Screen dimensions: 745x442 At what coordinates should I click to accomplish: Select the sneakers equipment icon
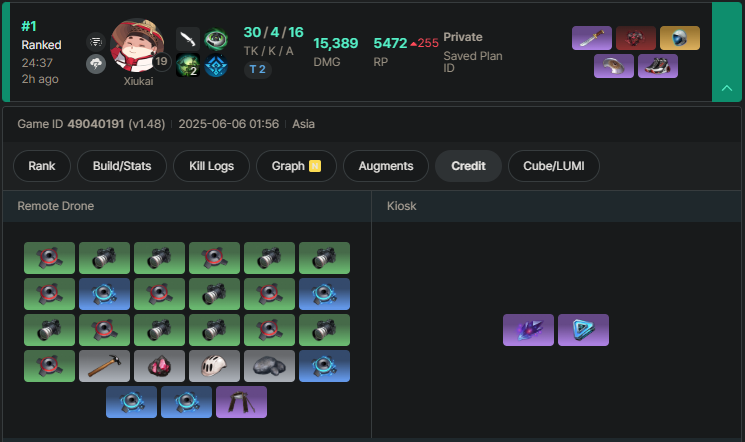(x=658, y=66)
